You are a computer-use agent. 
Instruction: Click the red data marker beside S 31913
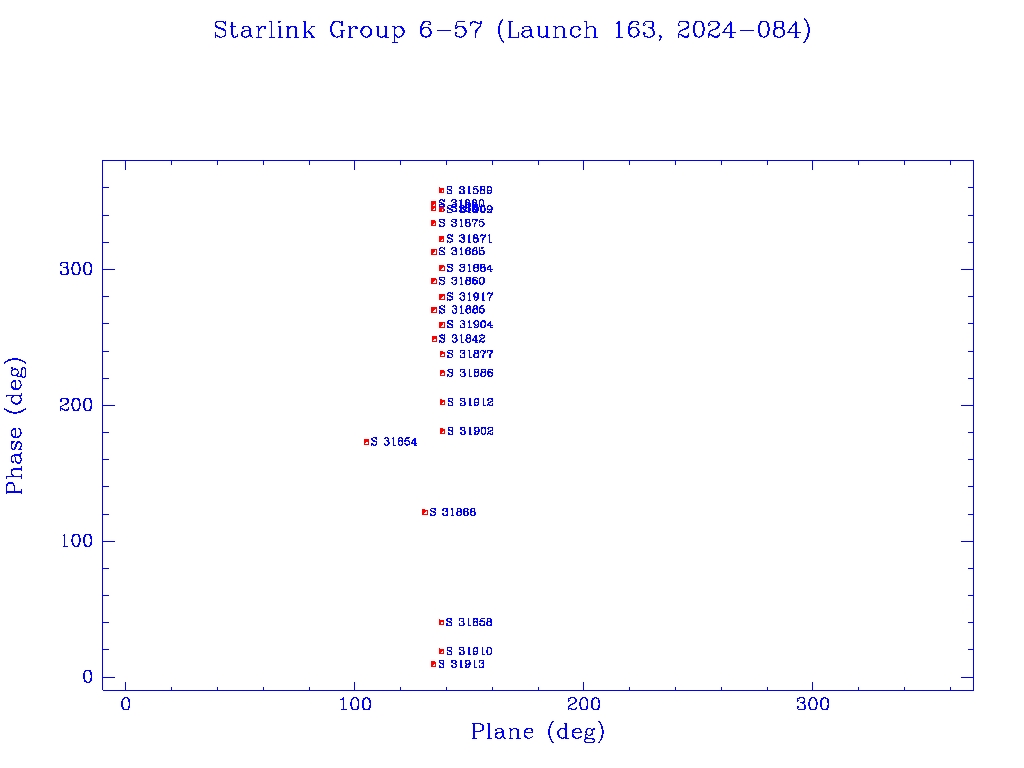(x=434, y=664)
